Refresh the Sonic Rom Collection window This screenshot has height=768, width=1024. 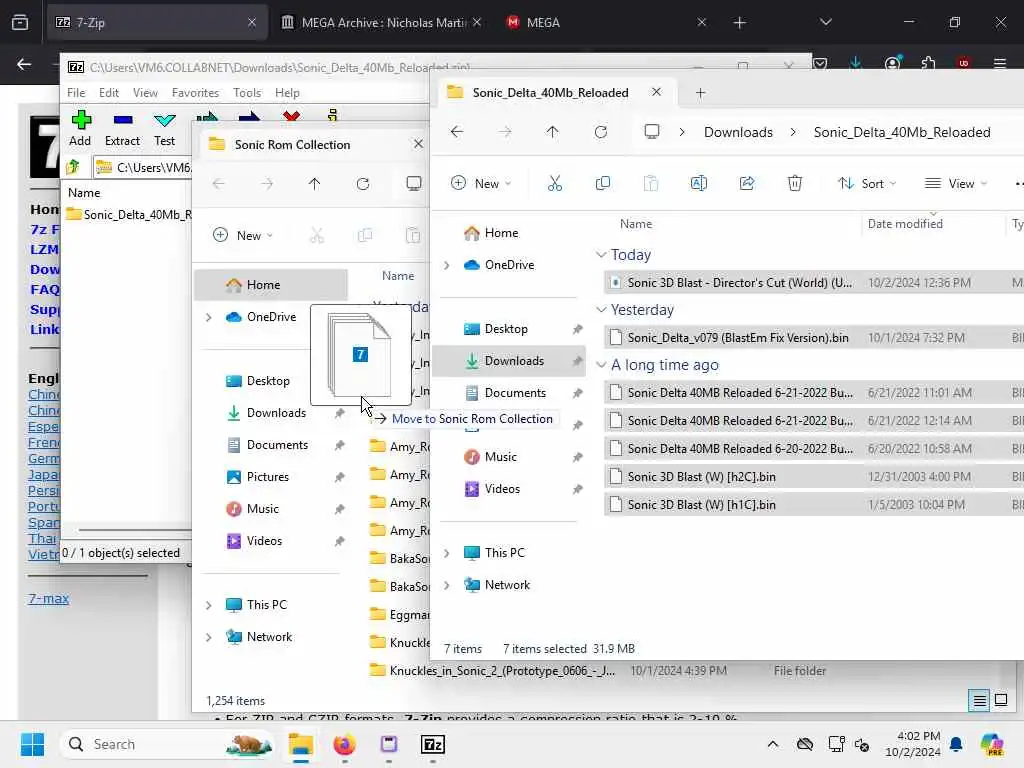(x=363, y=184)
